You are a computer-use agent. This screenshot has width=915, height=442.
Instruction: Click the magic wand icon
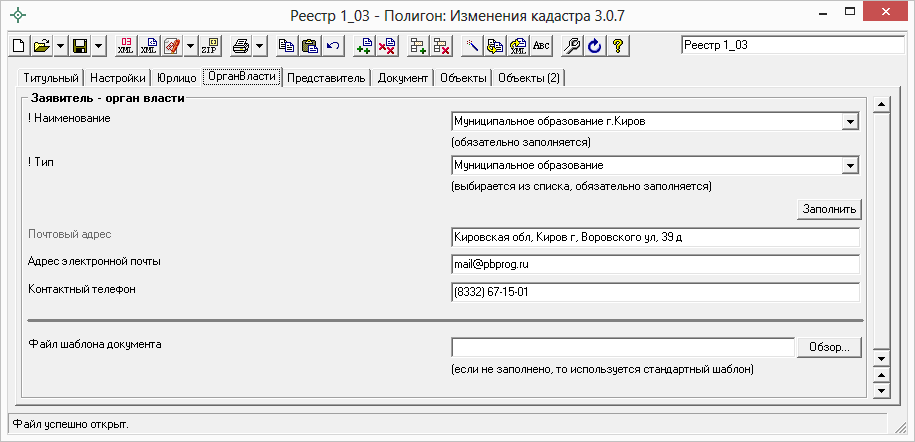pyautogui.click(x=472, y=46)
